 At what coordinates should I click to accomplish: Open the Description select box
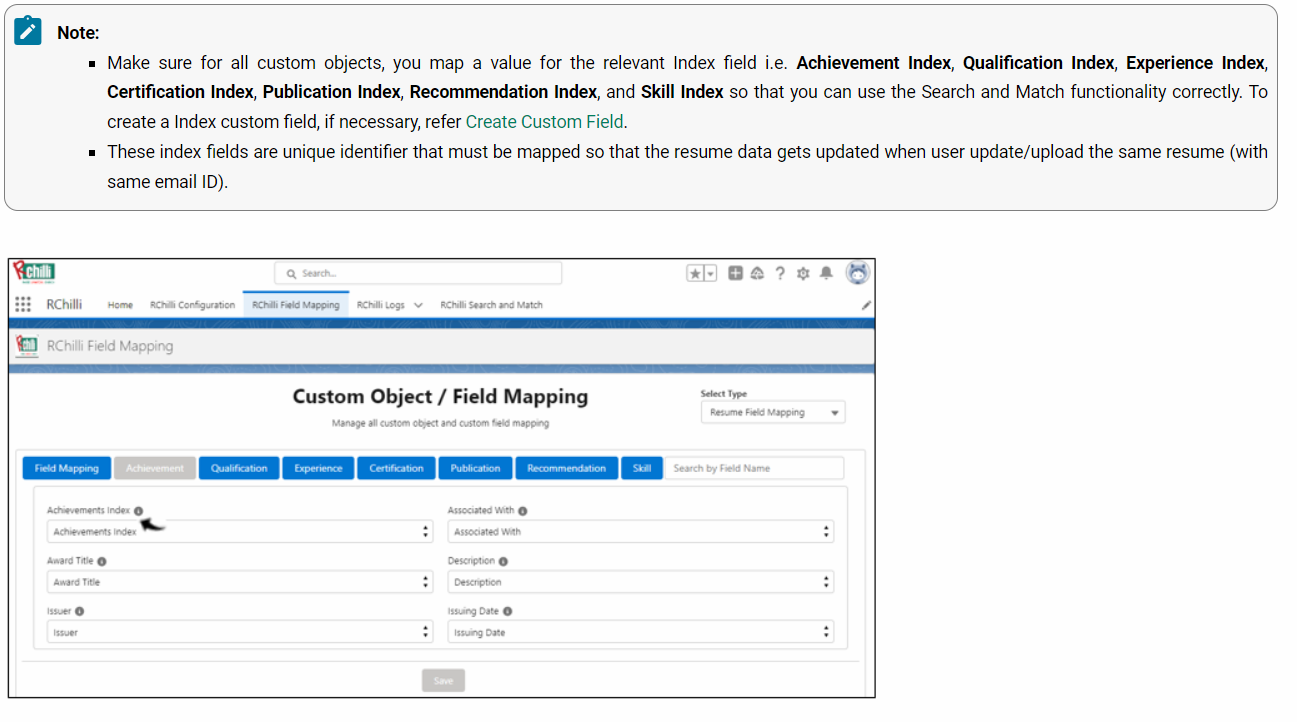tap(640, 582)
